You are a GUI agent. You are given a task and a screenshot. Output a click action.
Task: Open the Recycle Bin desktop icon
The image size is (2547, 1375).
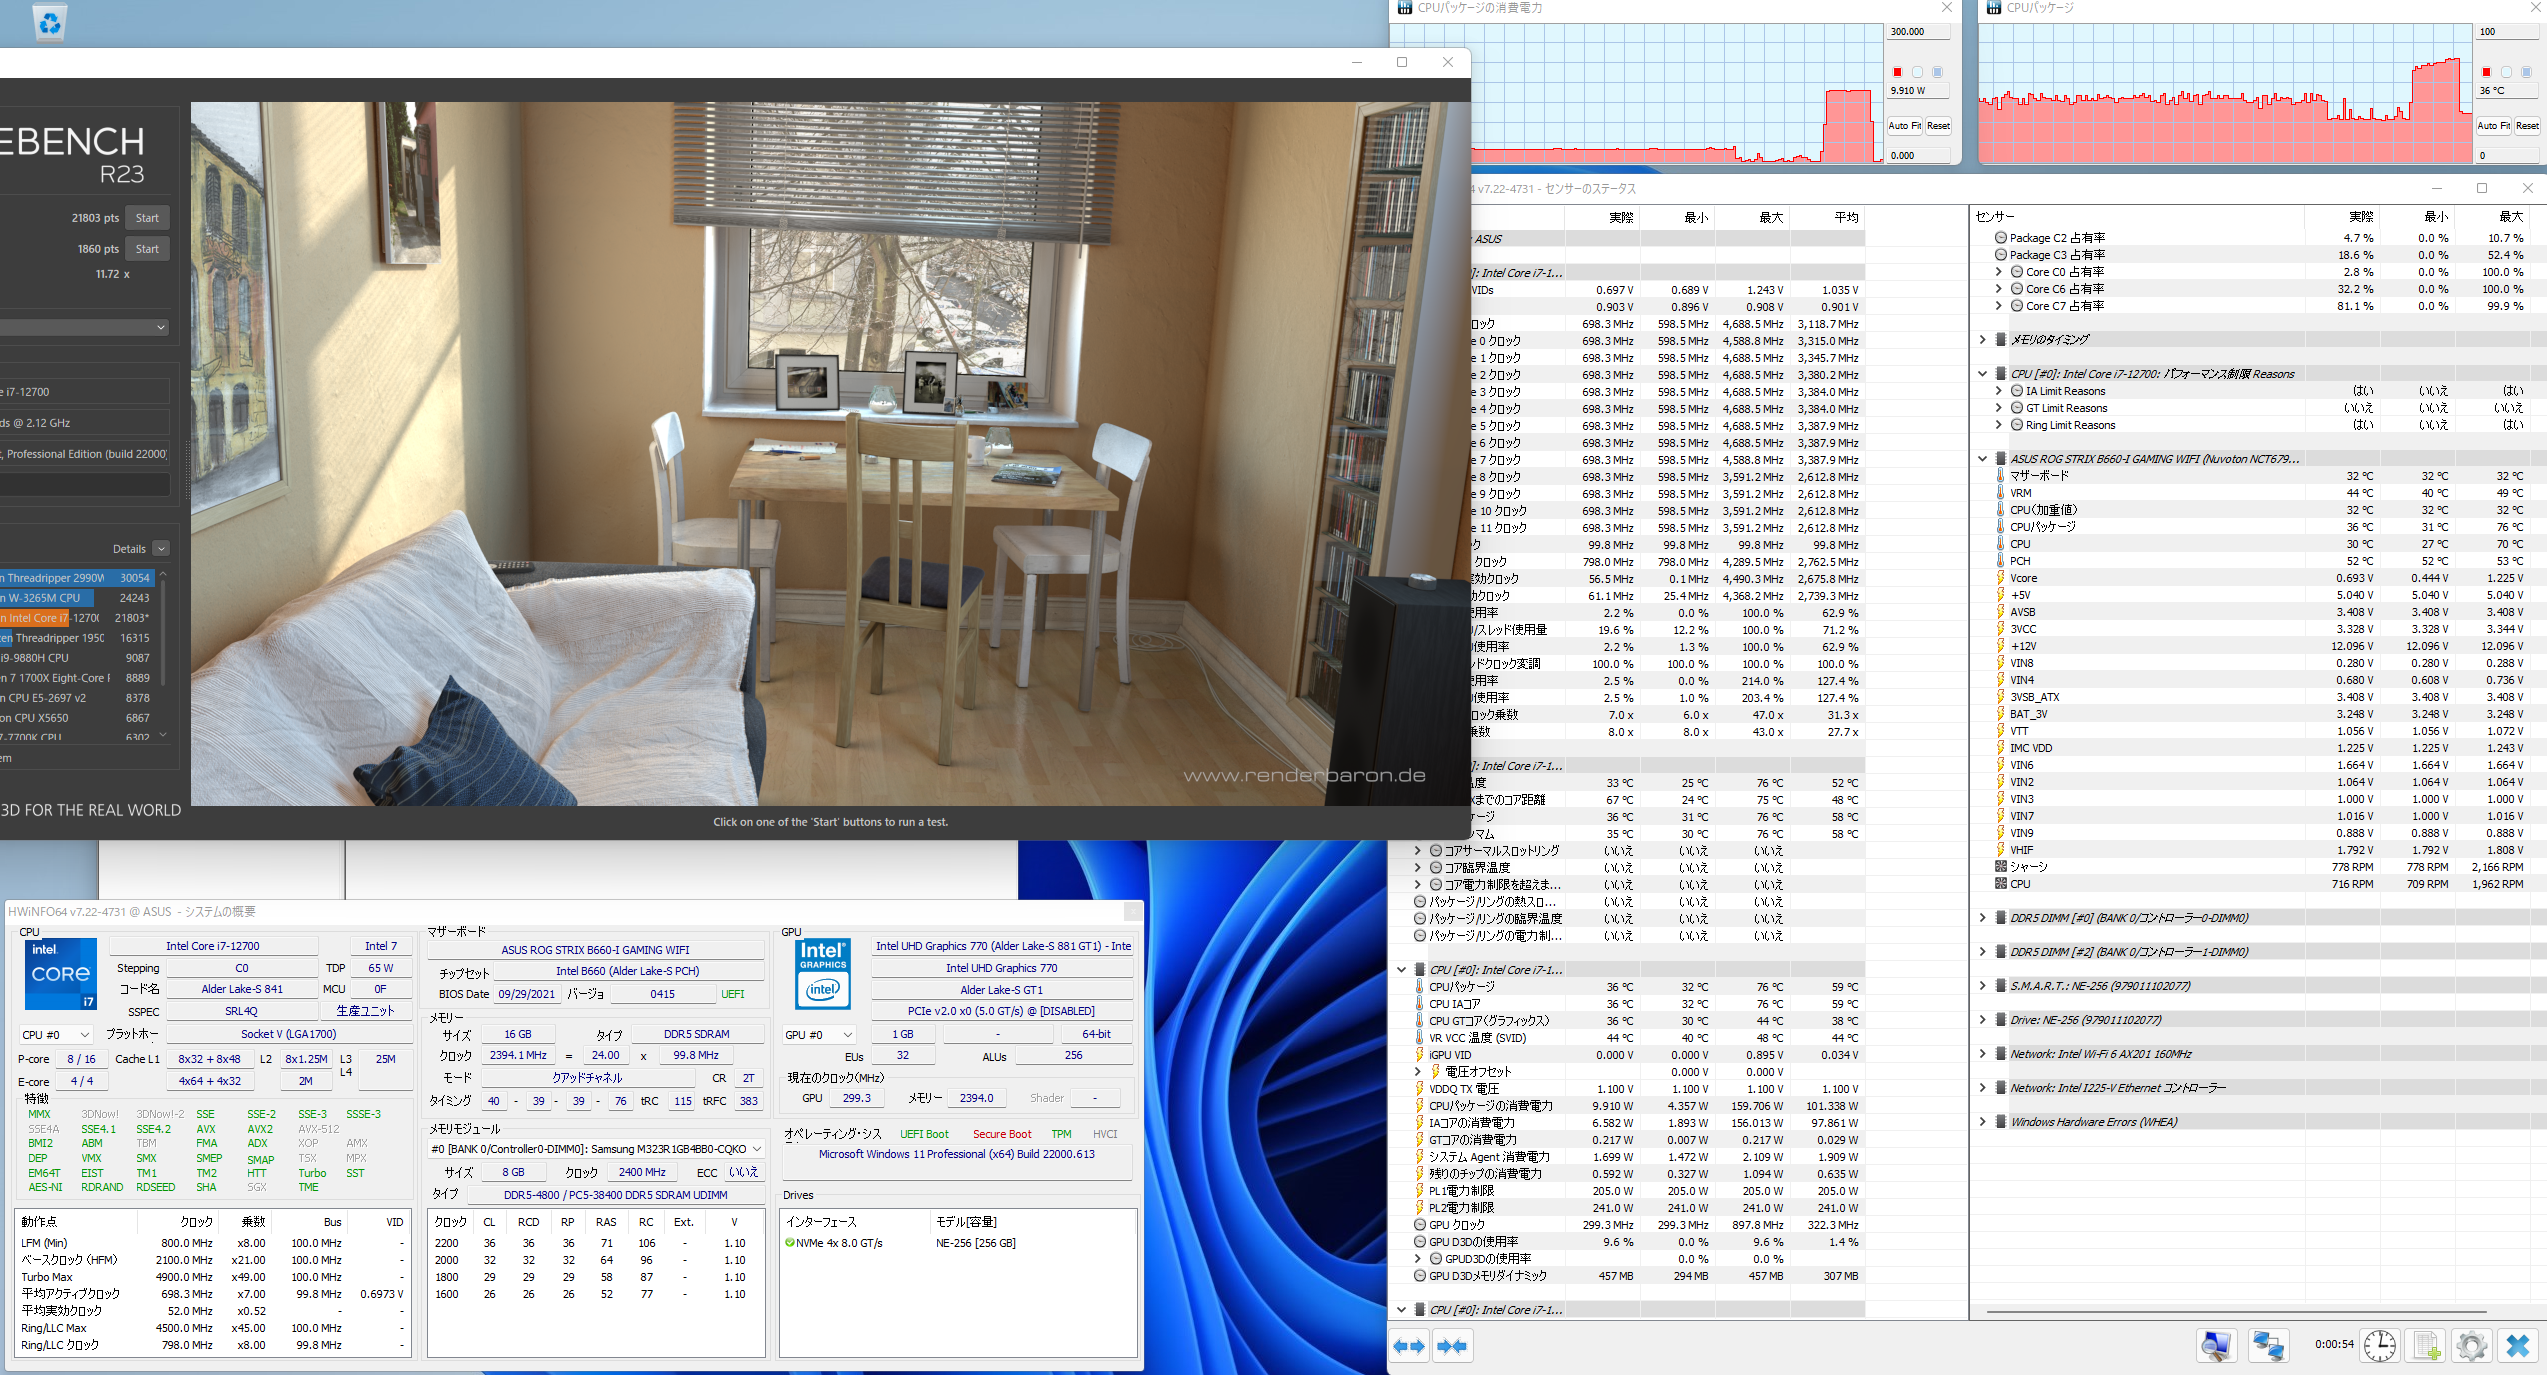[49, 21]
